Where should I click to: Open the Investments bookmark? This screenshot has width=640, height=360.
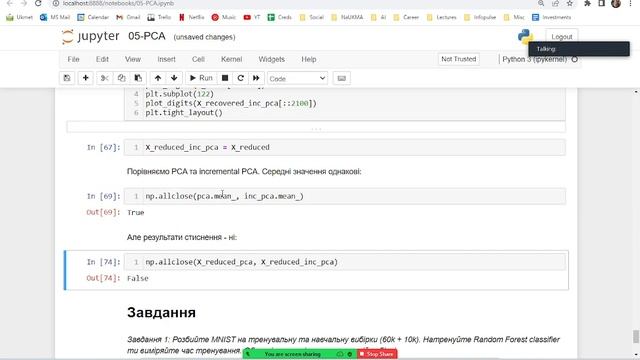click(x=552, y=17)
